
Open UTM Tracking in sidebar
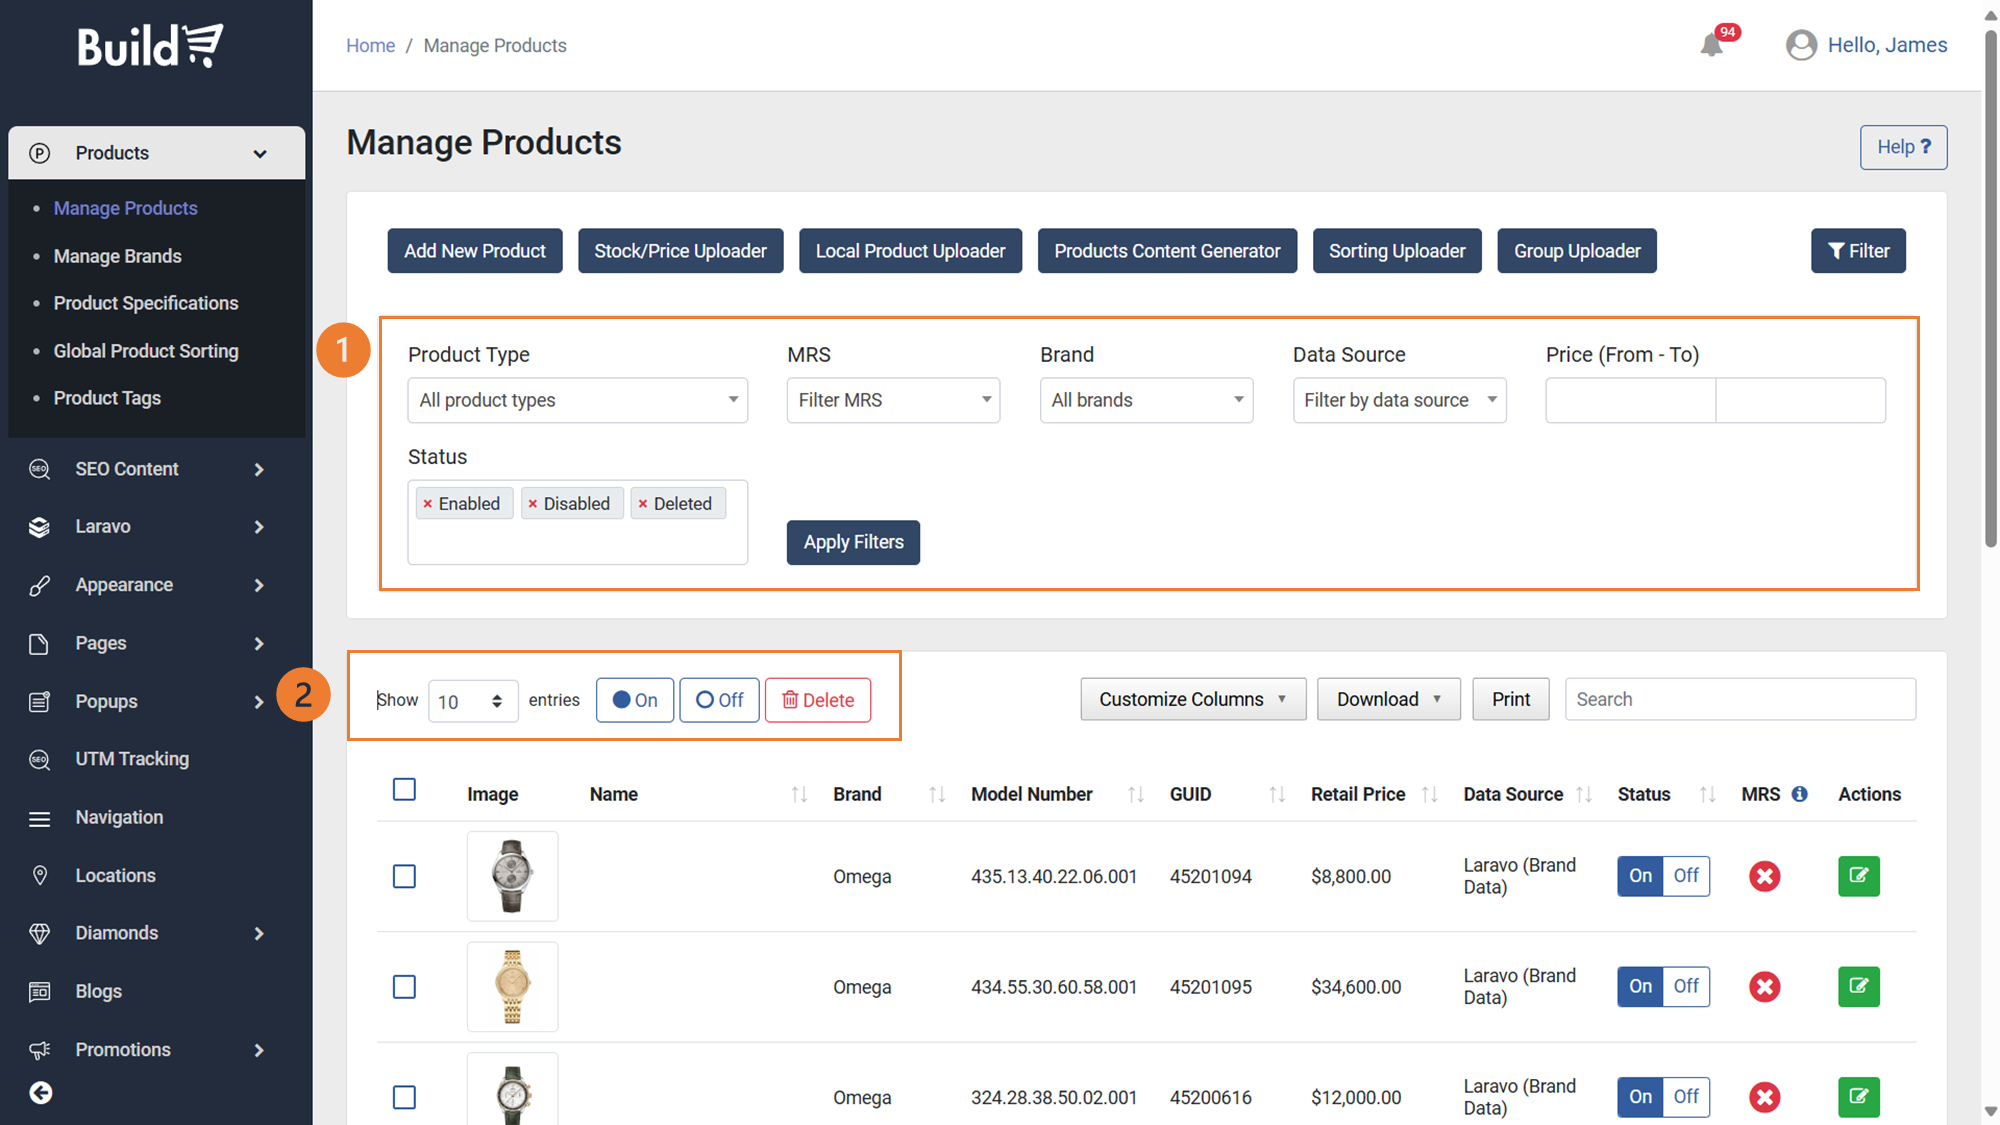(132, 759)
